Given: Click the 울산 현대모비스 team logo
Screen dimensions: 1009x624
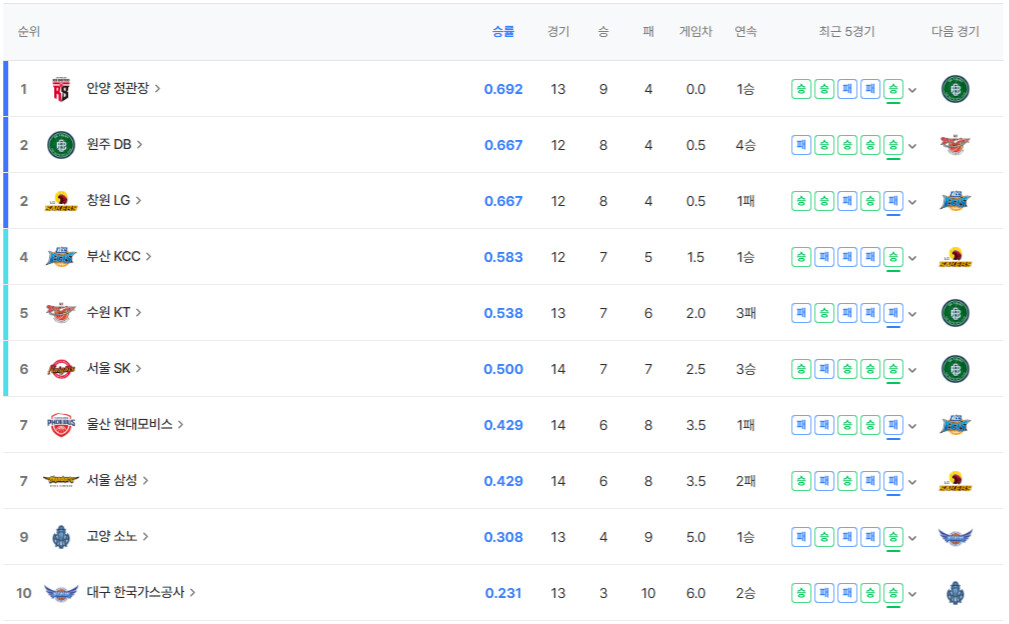Looking at the screenshot, I should (x=61, y=425).
